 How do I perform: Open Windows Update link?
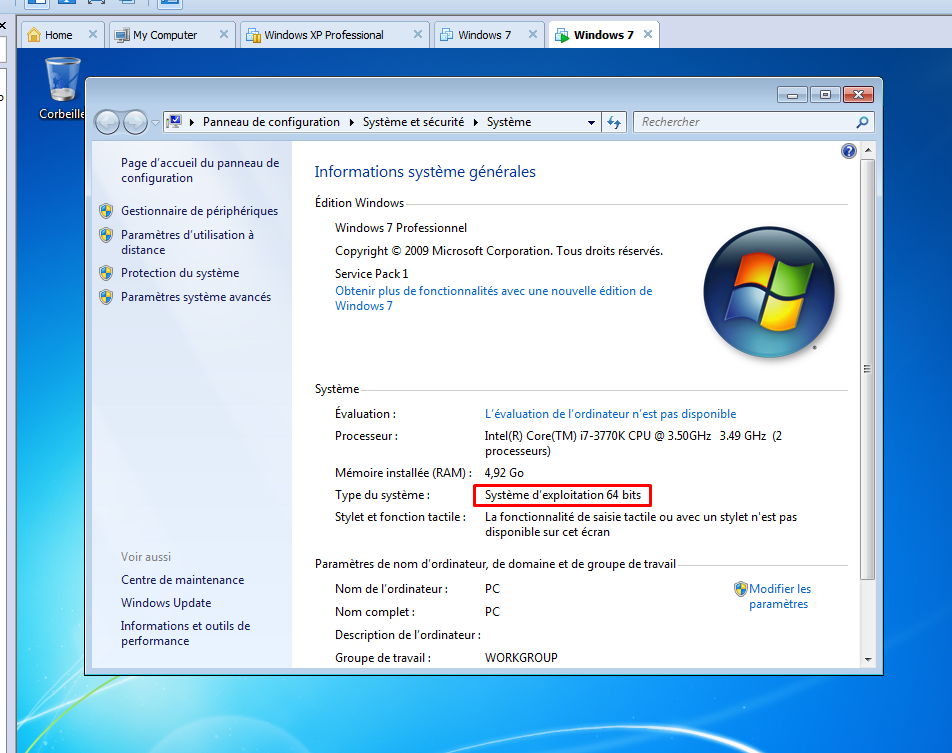click(166, 603)
